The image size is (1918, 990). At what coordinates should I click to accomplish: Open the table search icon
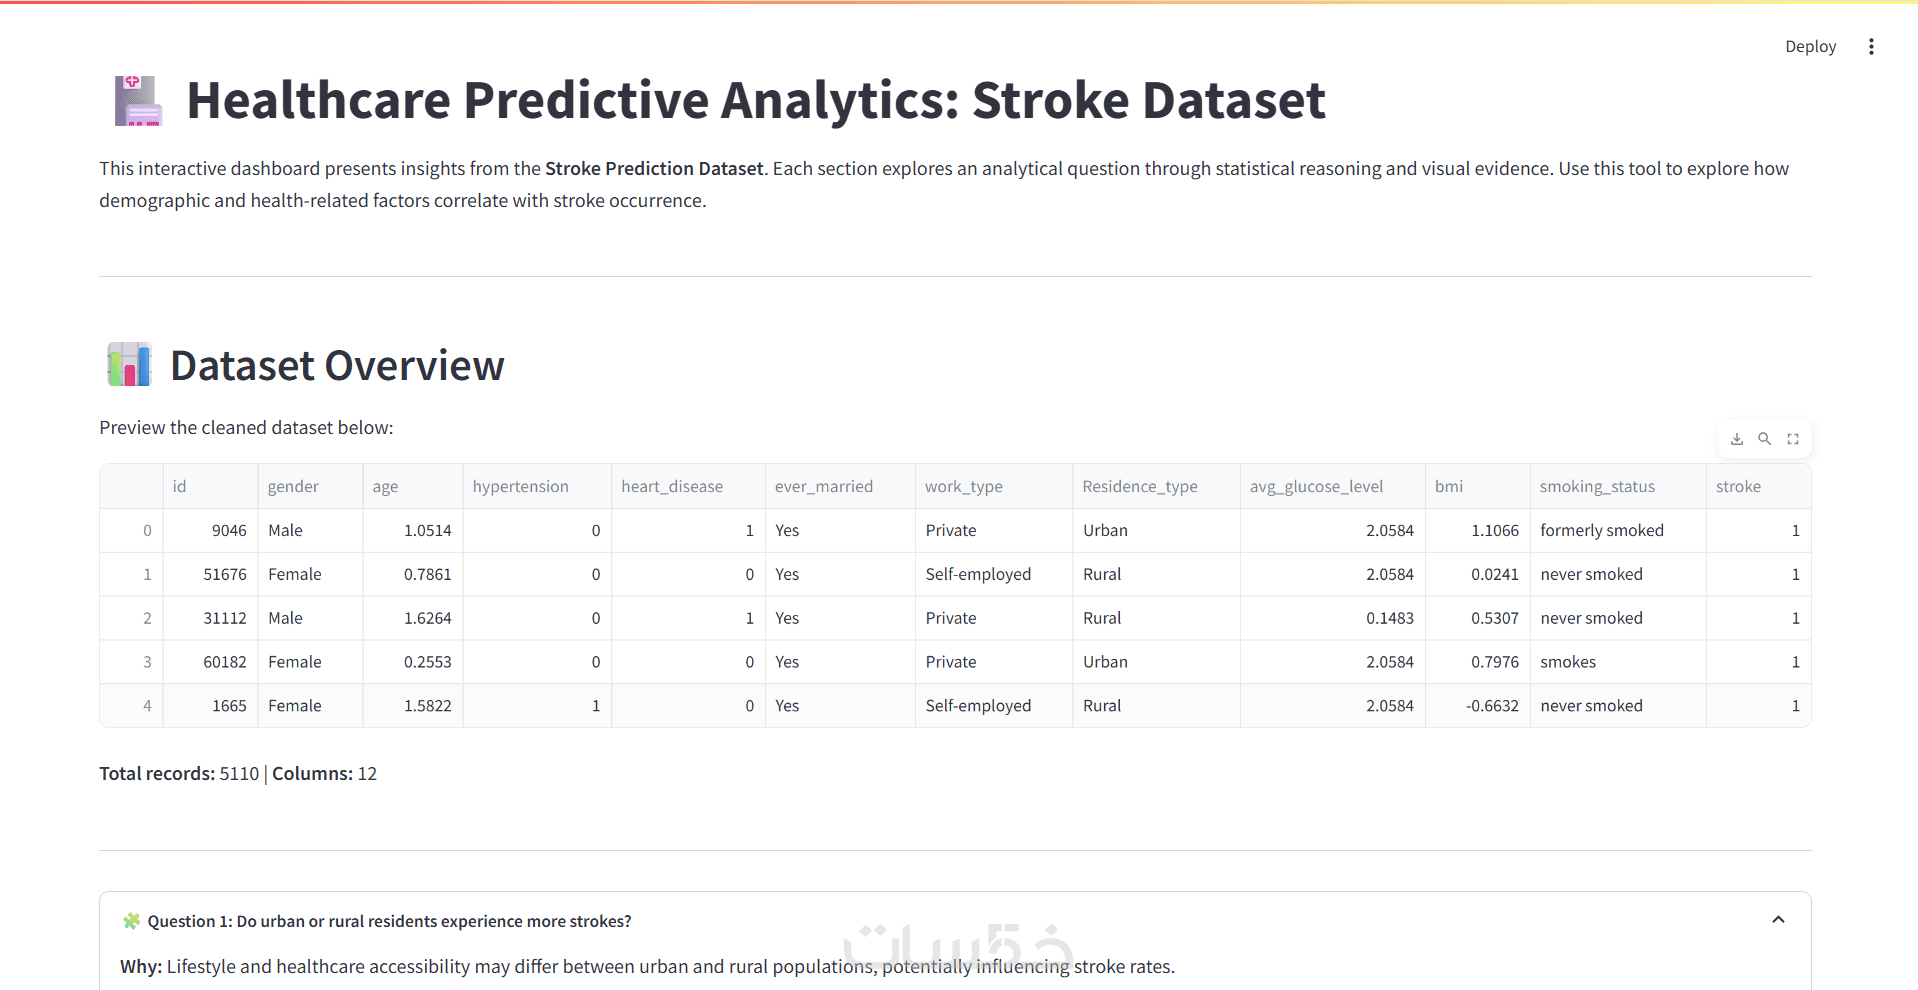pyautogui.click(x=1765, y=439)
